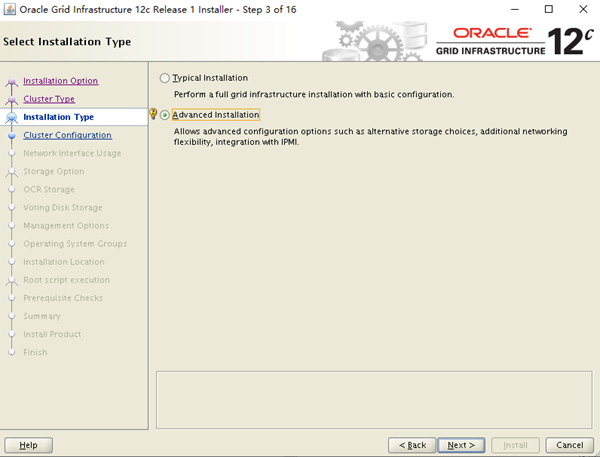
Task: Click the Summary step text
Action: coord(42,316)
